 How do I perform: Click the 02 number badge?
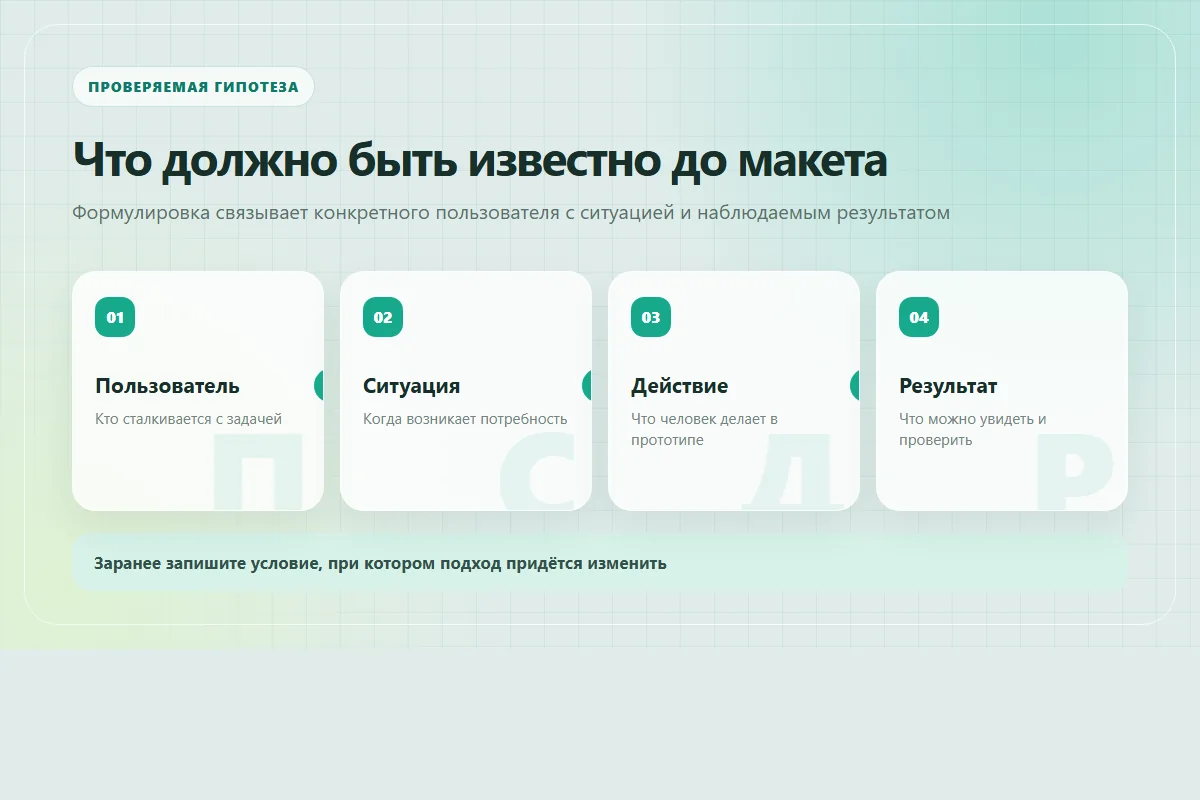[x=383, y=317]
